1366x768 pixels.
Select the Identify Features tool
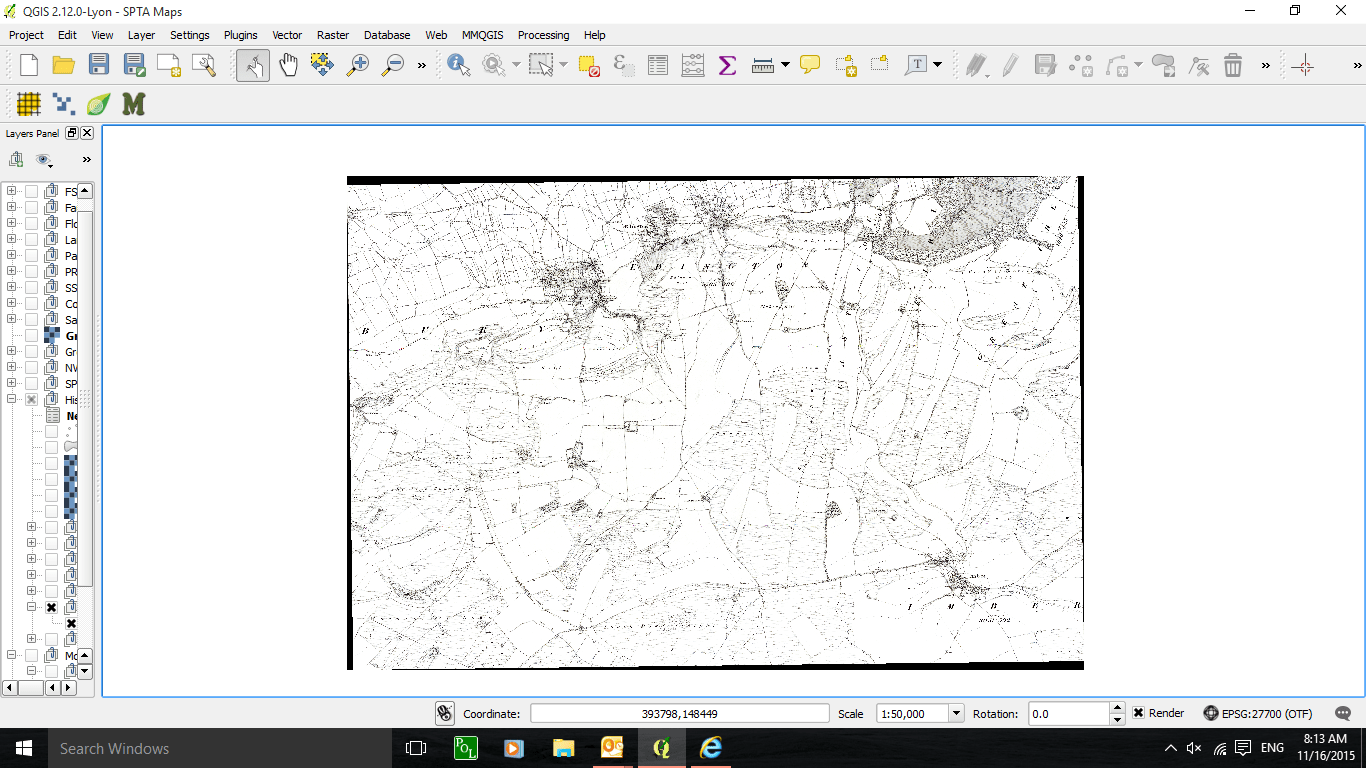point(457,65)
